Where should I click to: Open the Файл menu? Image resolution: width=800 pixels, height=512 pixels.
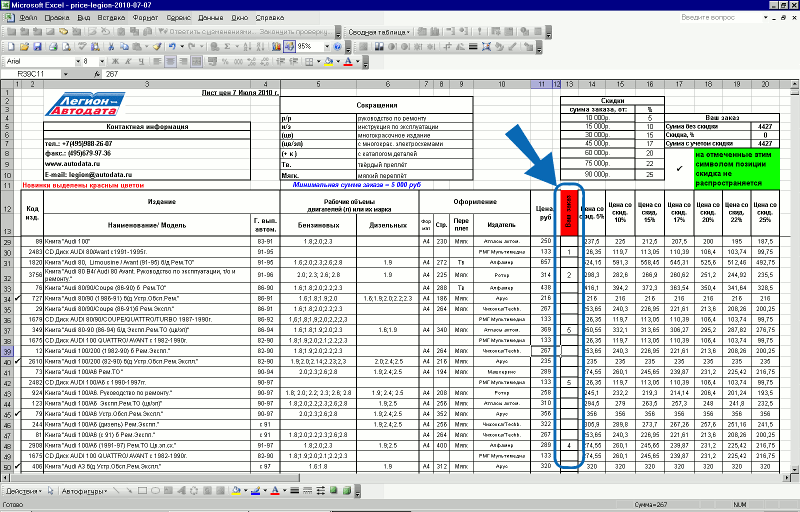(x=28, y=17)
